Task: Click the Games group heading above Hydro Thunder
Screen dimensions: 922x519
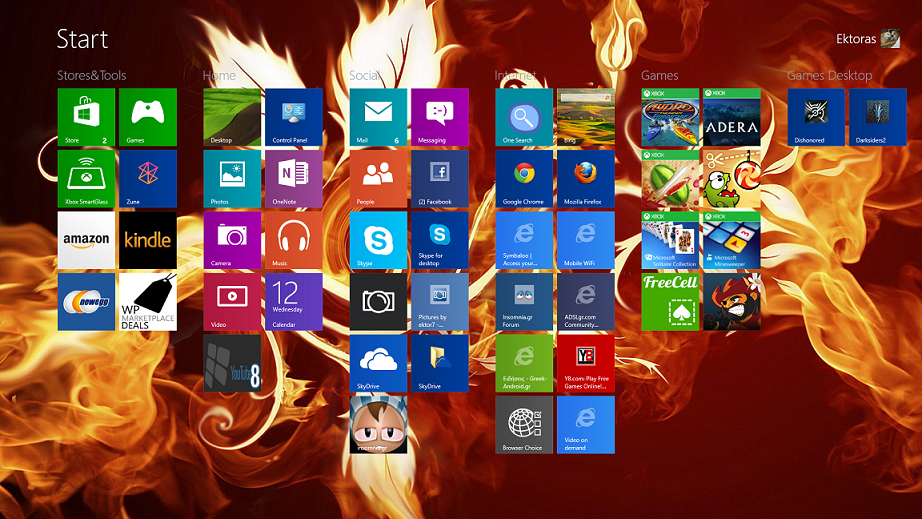Action: pyautogui.click(x=659, y=75)
